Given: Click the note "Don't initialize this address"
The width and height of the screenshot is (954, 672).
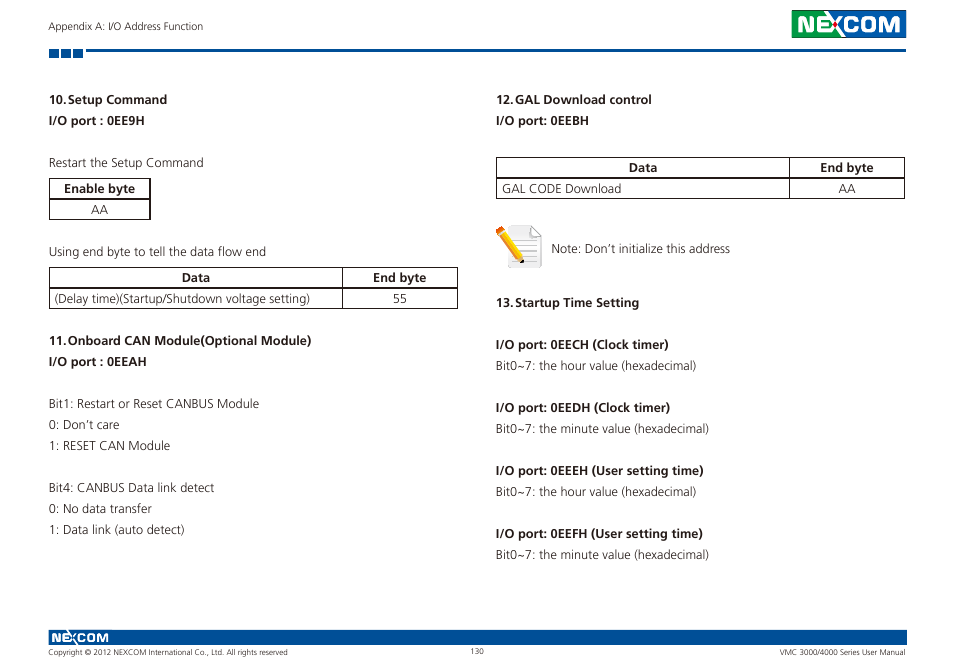Looking at the screenshot, I should pyautogui.click(x=641, y=249).
